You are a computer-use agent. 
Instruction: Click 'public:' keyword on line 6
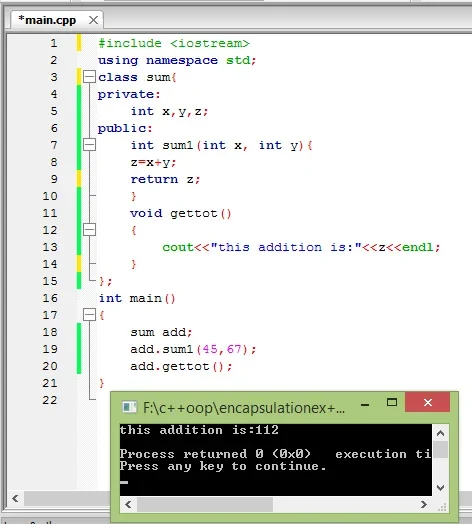click(125, 128)
